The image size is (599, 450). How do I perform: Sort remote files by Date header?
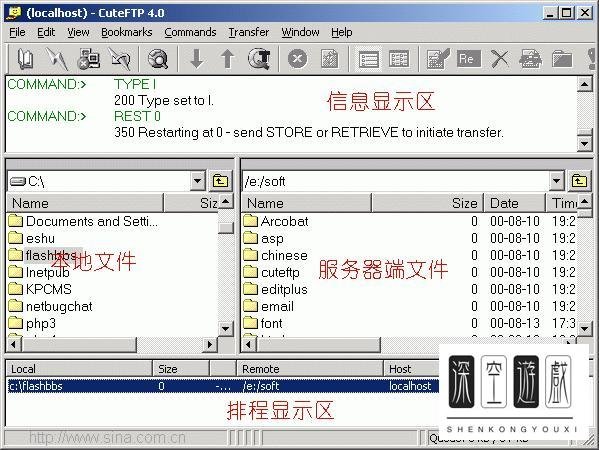pyautogui.click(x=514, y=203)
